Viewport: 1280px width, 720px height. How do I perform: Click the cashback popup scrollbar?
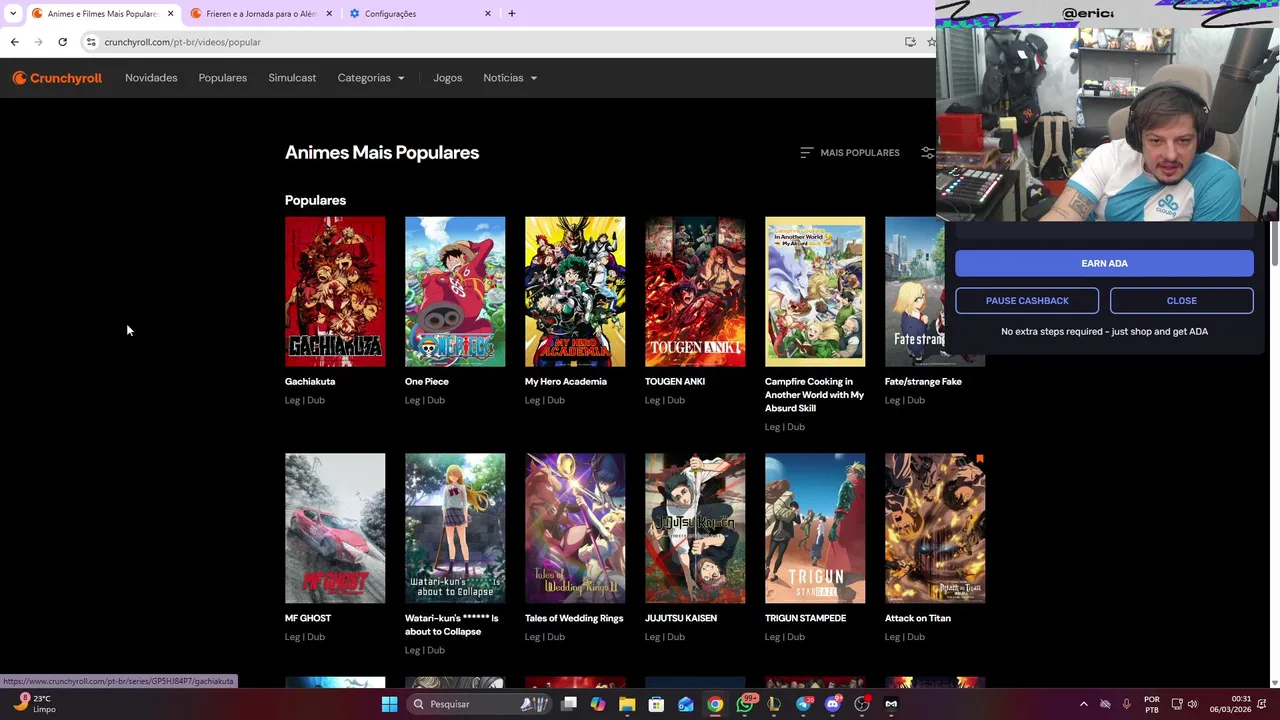click(x=1274, y=244)
